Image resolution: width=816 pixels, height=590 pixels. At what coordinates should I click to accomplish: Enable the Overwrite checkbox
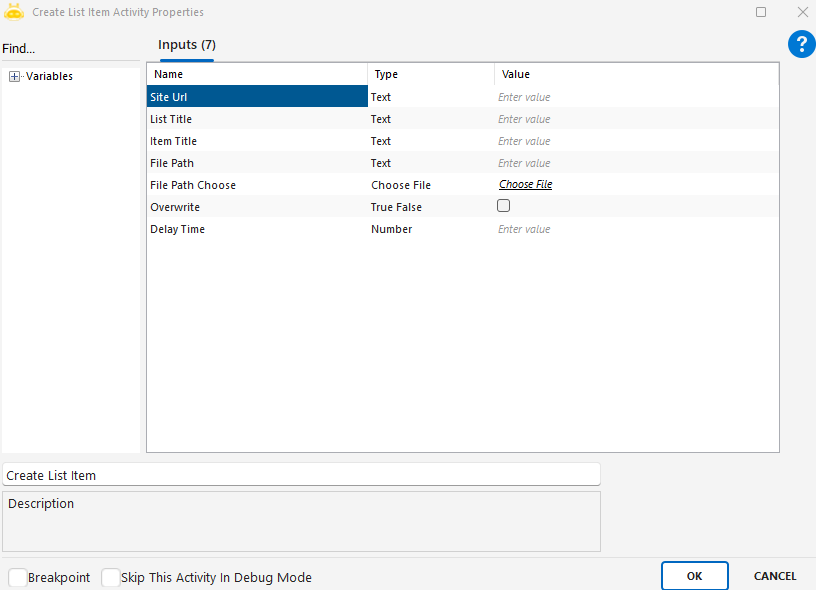tap(504, 206)
